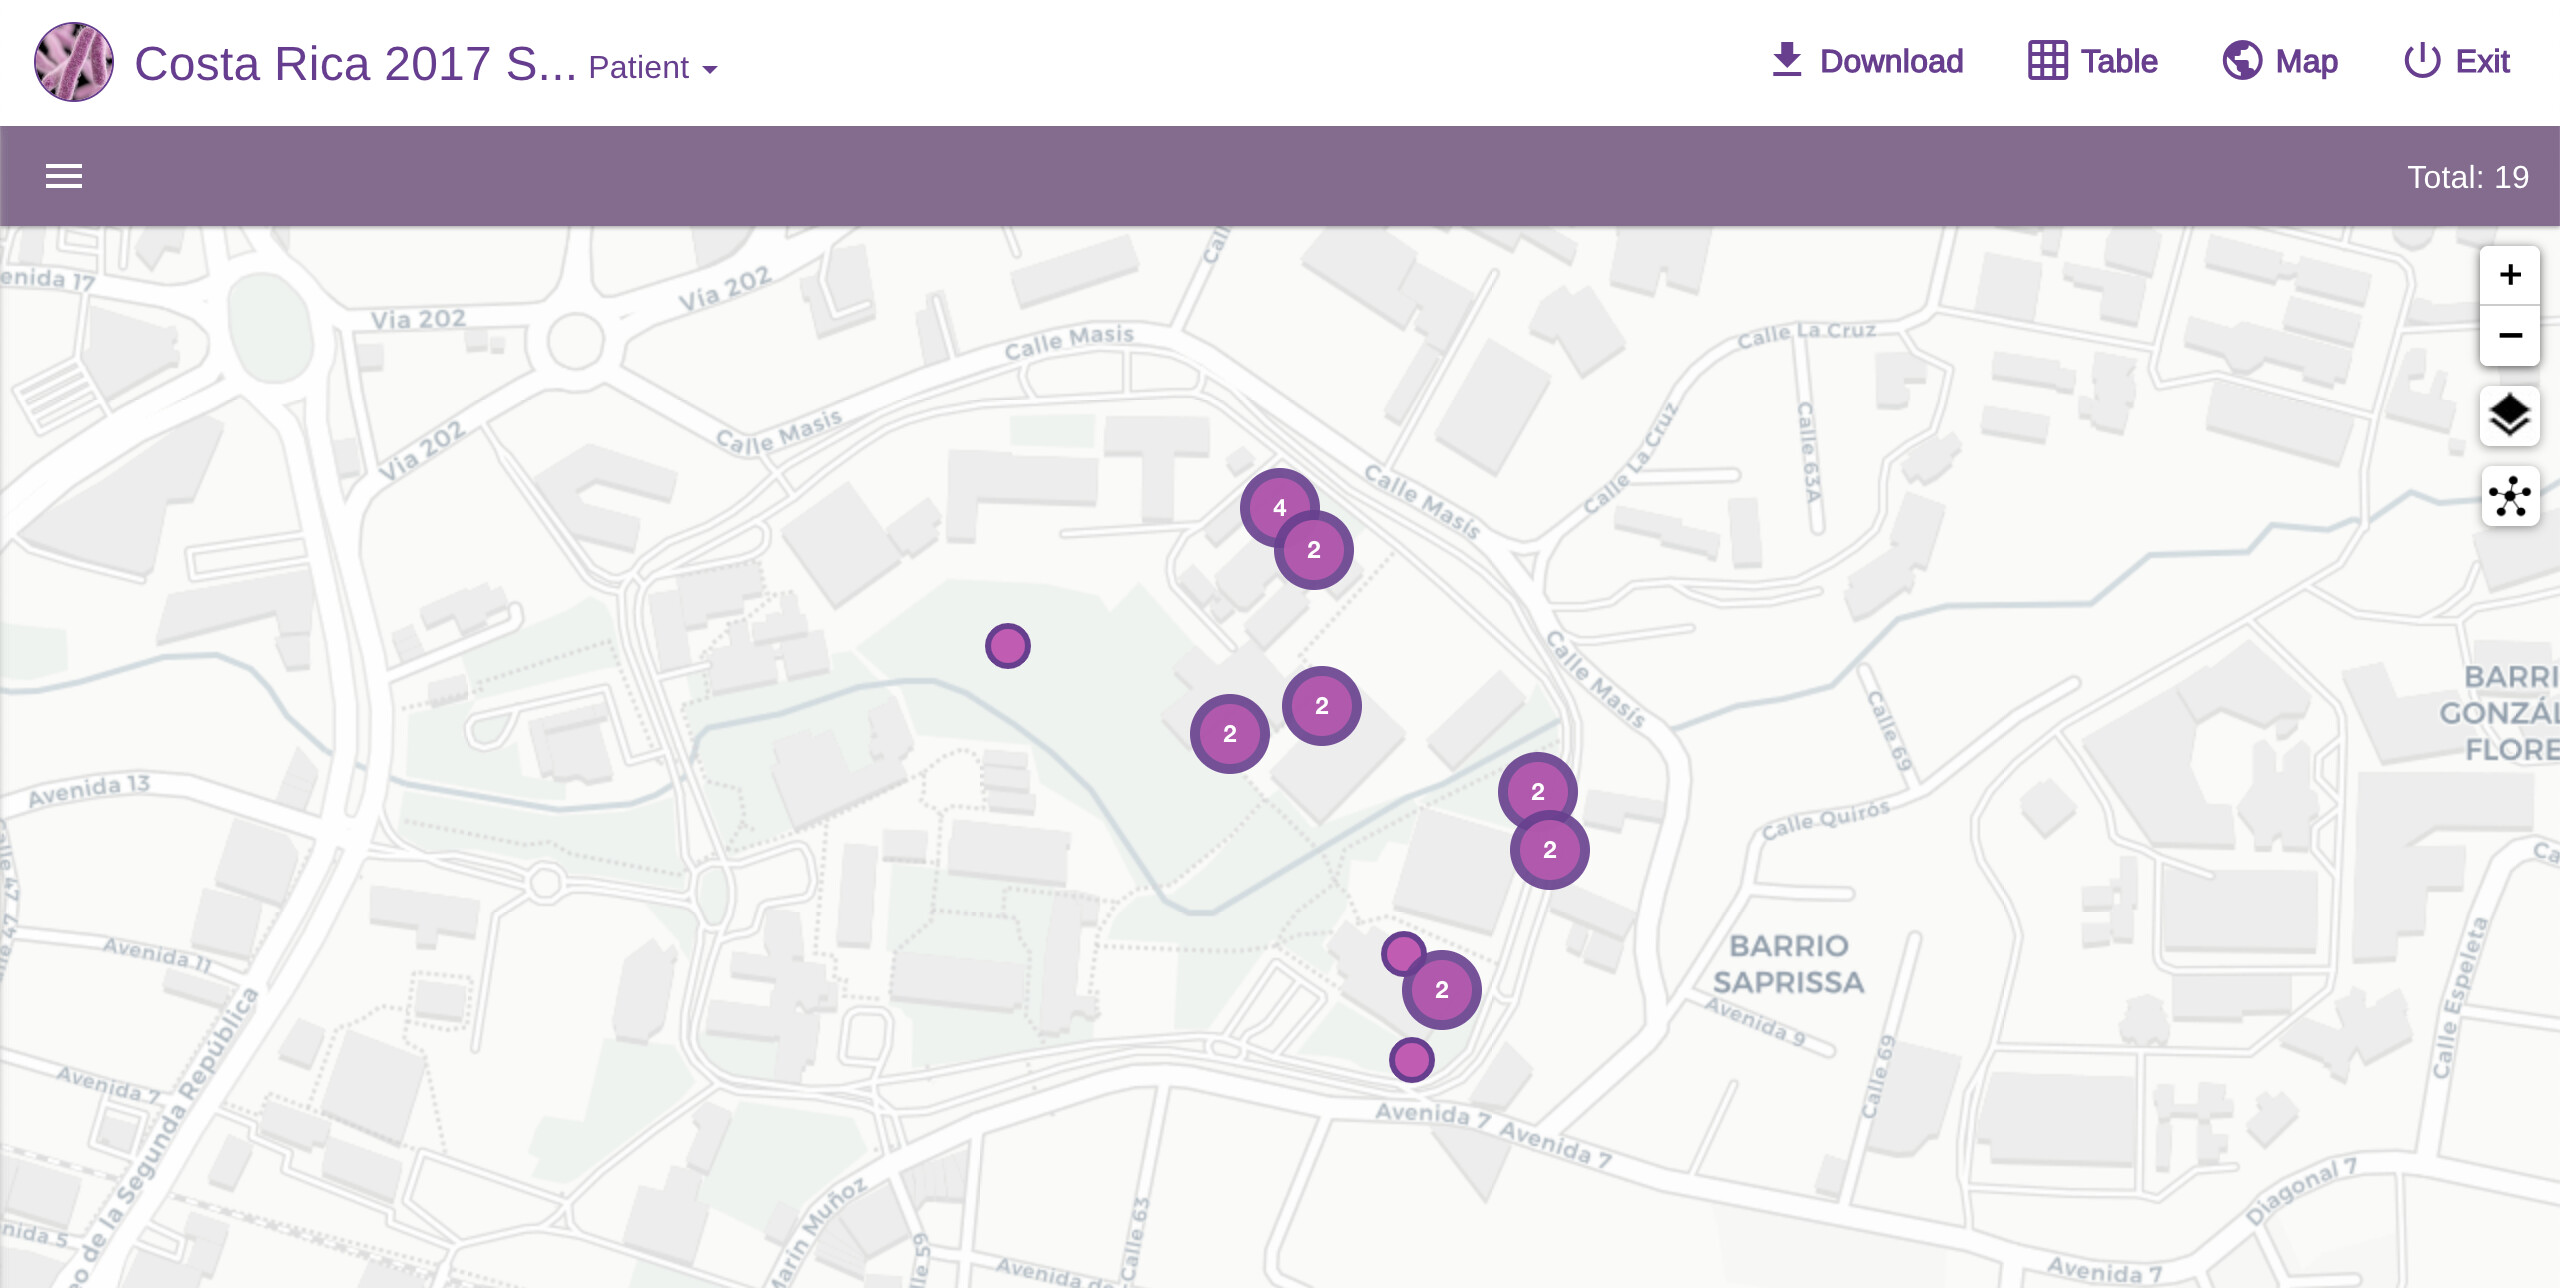
Task: Click the bacteria app logo
Action: 74,62
